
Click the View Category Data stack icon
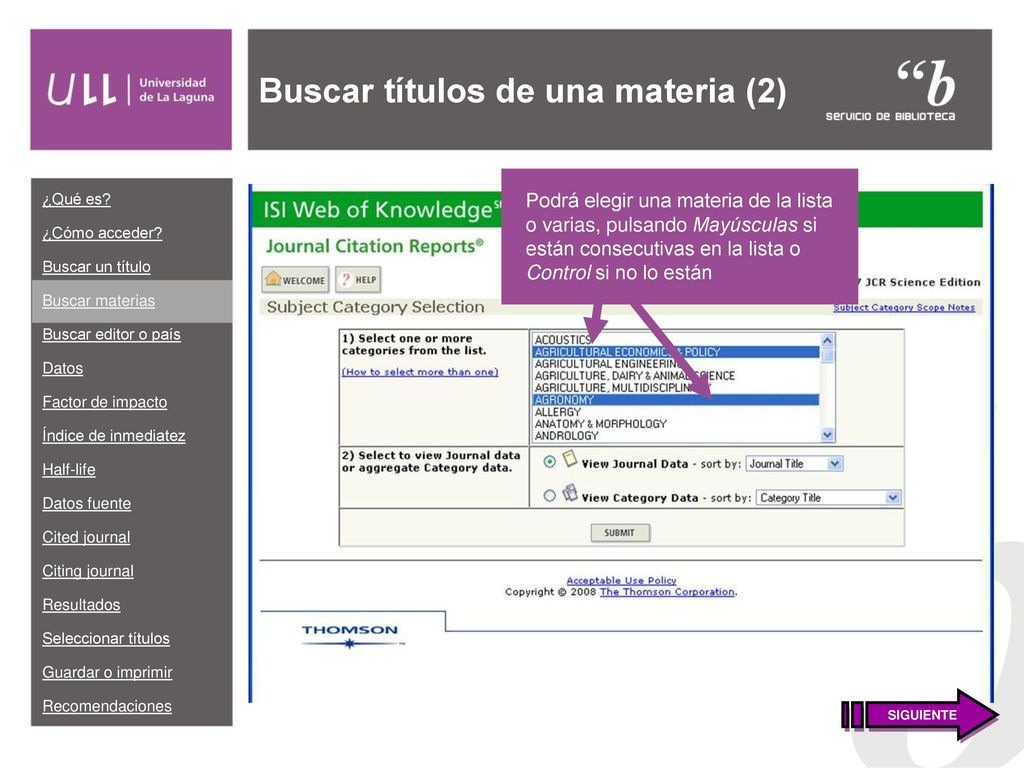pos(570,492)
